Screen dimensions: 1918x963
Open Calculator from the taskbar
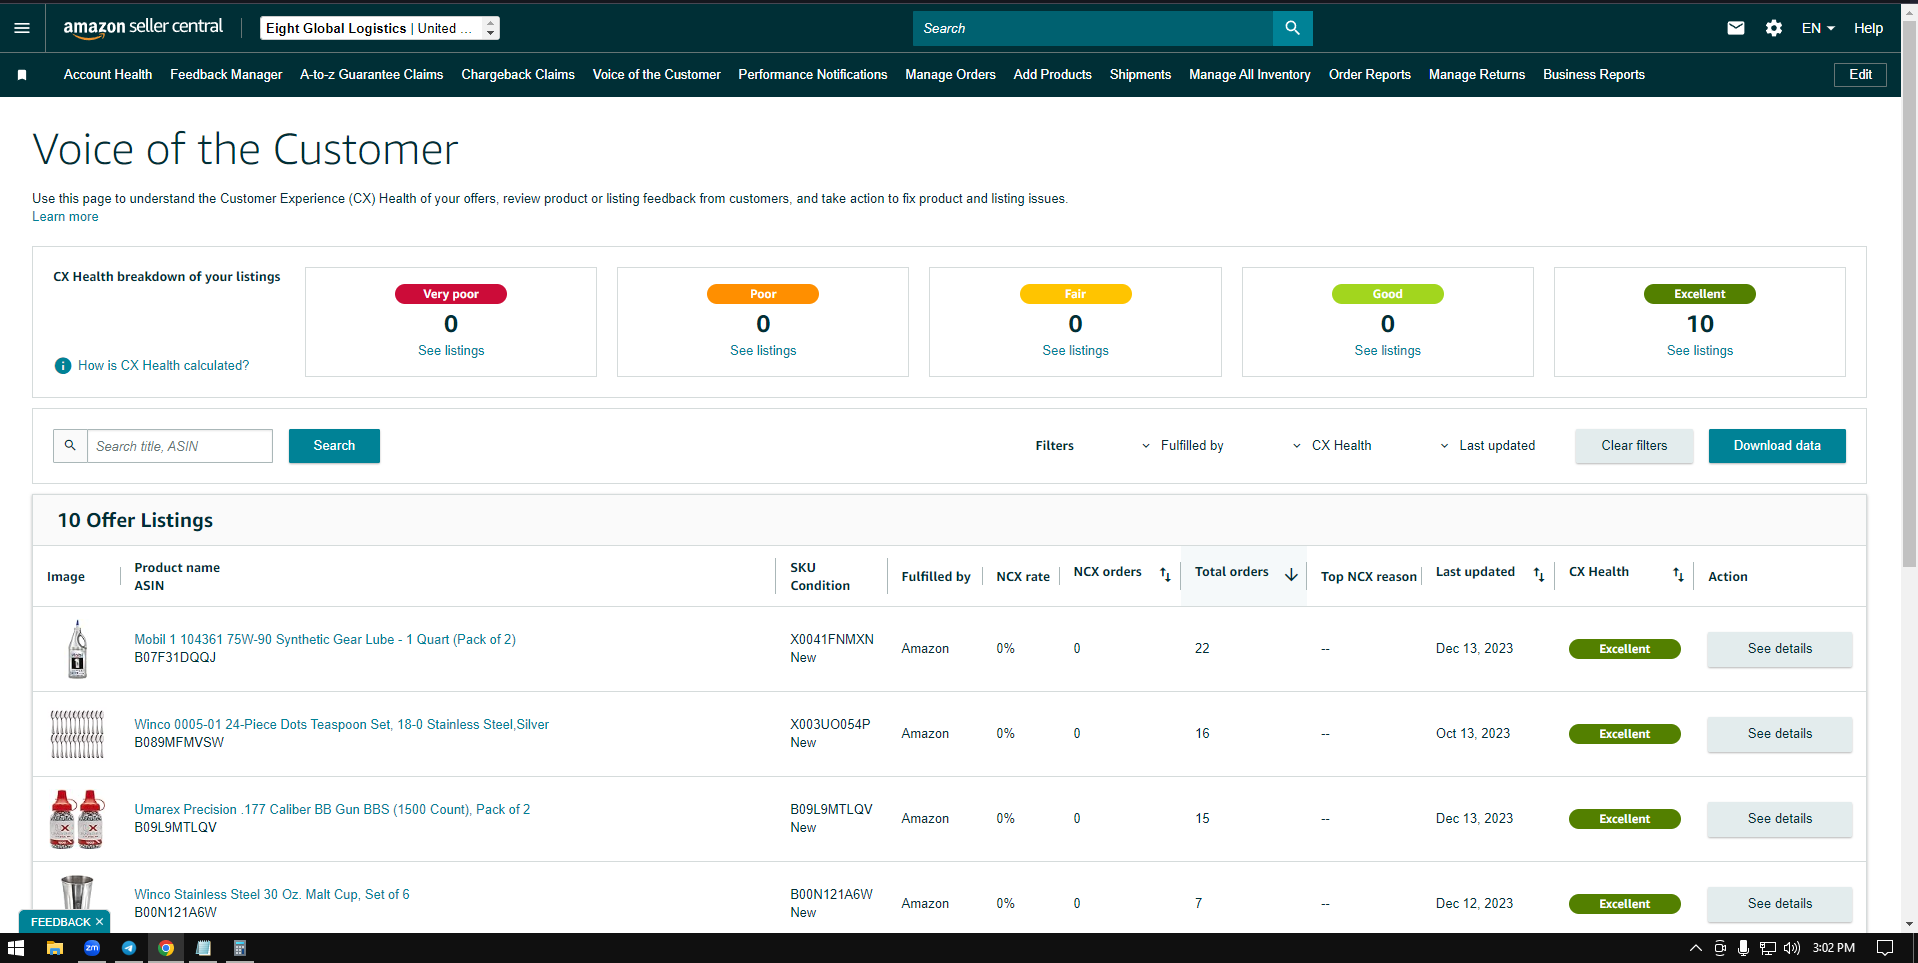240,948
